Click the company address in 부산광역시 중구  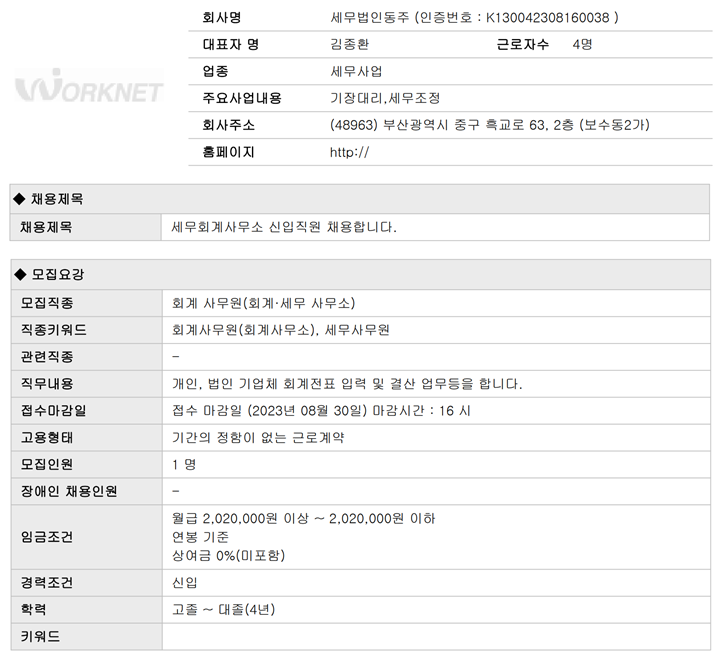pos(489,125)
